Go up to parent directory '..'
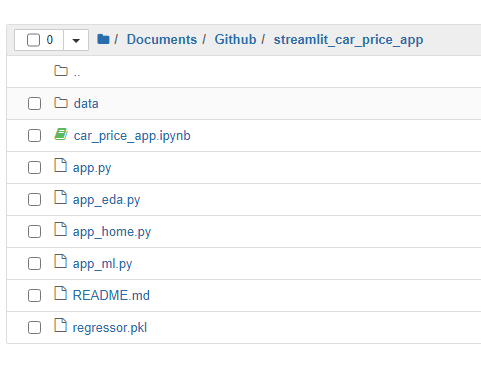 [77, 74]
